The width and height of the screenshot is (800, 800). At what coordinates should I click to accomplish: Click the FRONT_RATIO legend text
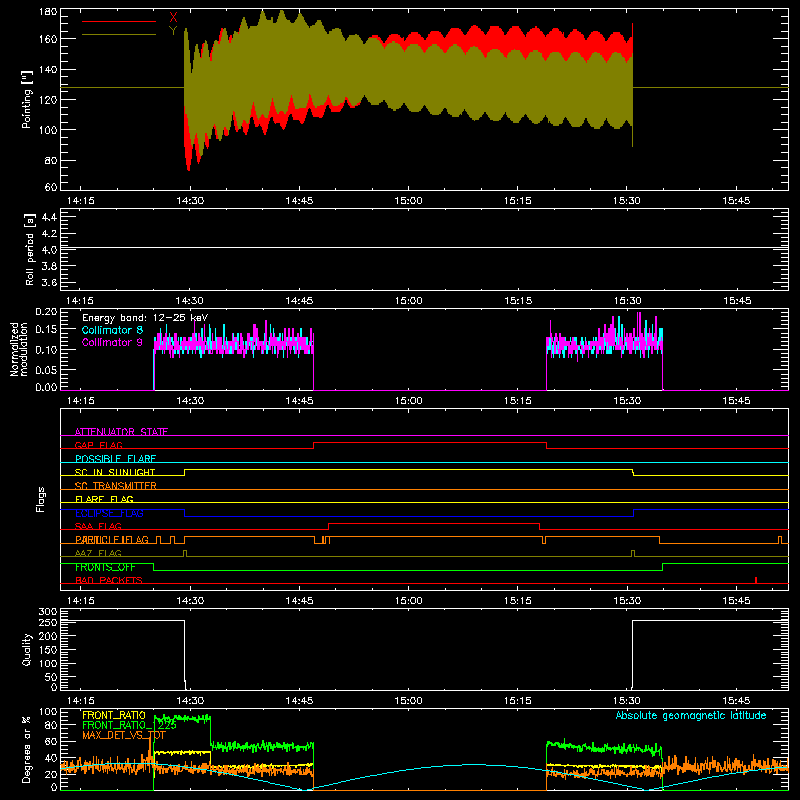pos(114,715)
